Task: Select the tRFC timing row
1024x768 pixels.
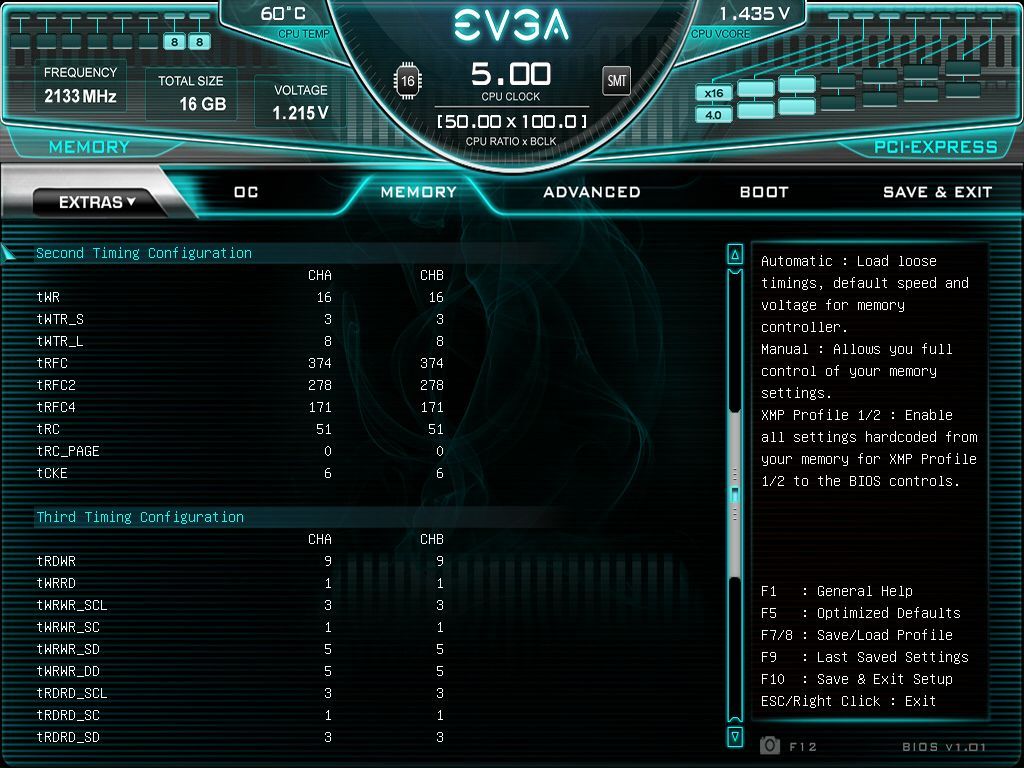Action: coord(240,363)
